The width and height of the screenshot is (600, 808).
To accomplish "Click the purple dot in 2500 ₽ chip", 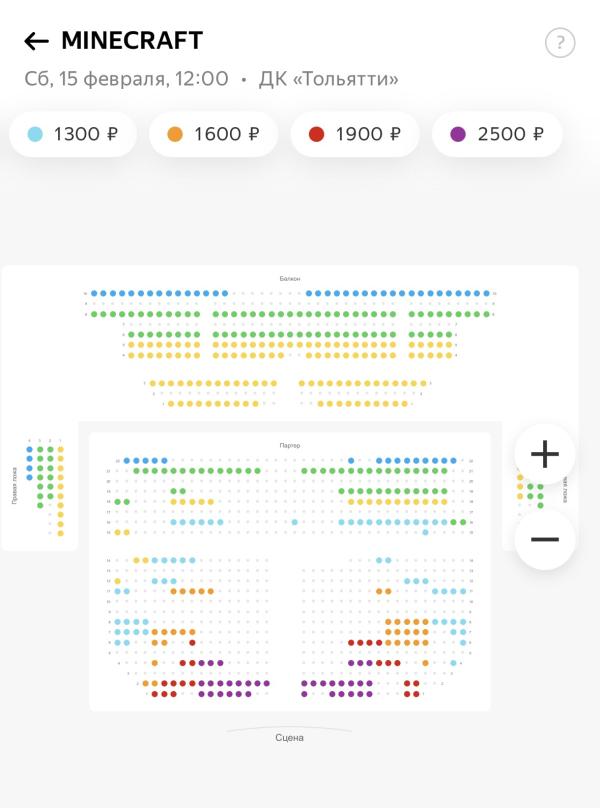I will [x=458, y=134].
